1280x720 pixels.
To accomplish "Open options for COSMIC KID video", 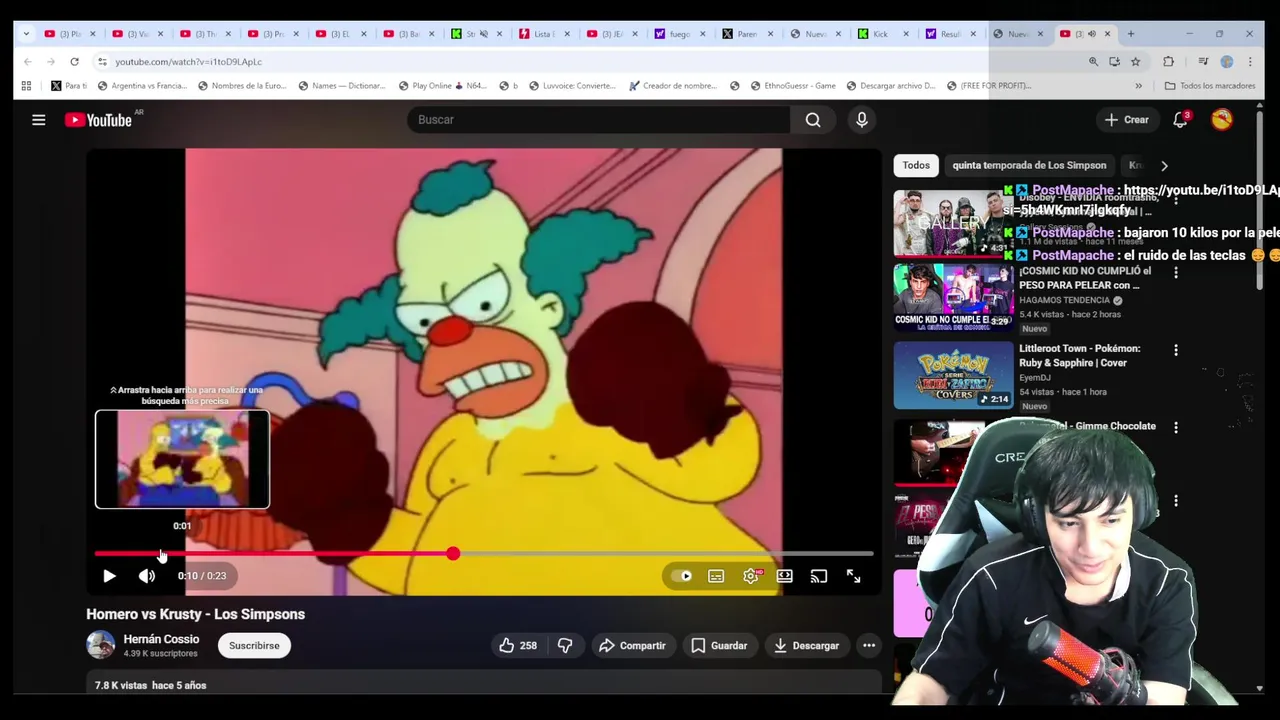I will (x=1176, y=272).
